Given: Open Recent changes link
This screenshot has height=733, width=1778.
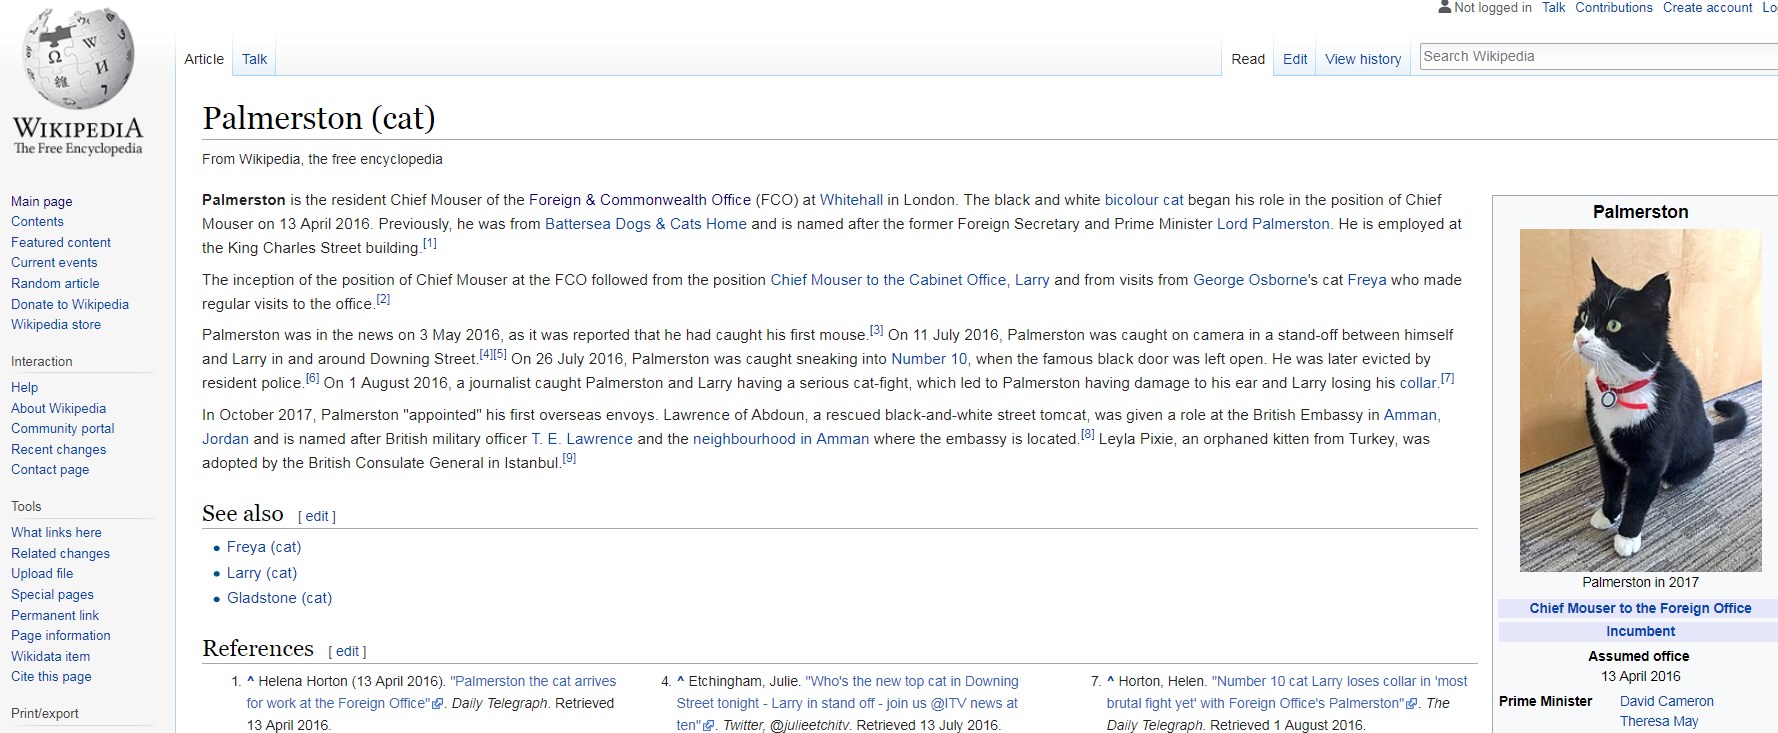Looking at the screenshot, I should pyautogui.click(x=59, y=449).
